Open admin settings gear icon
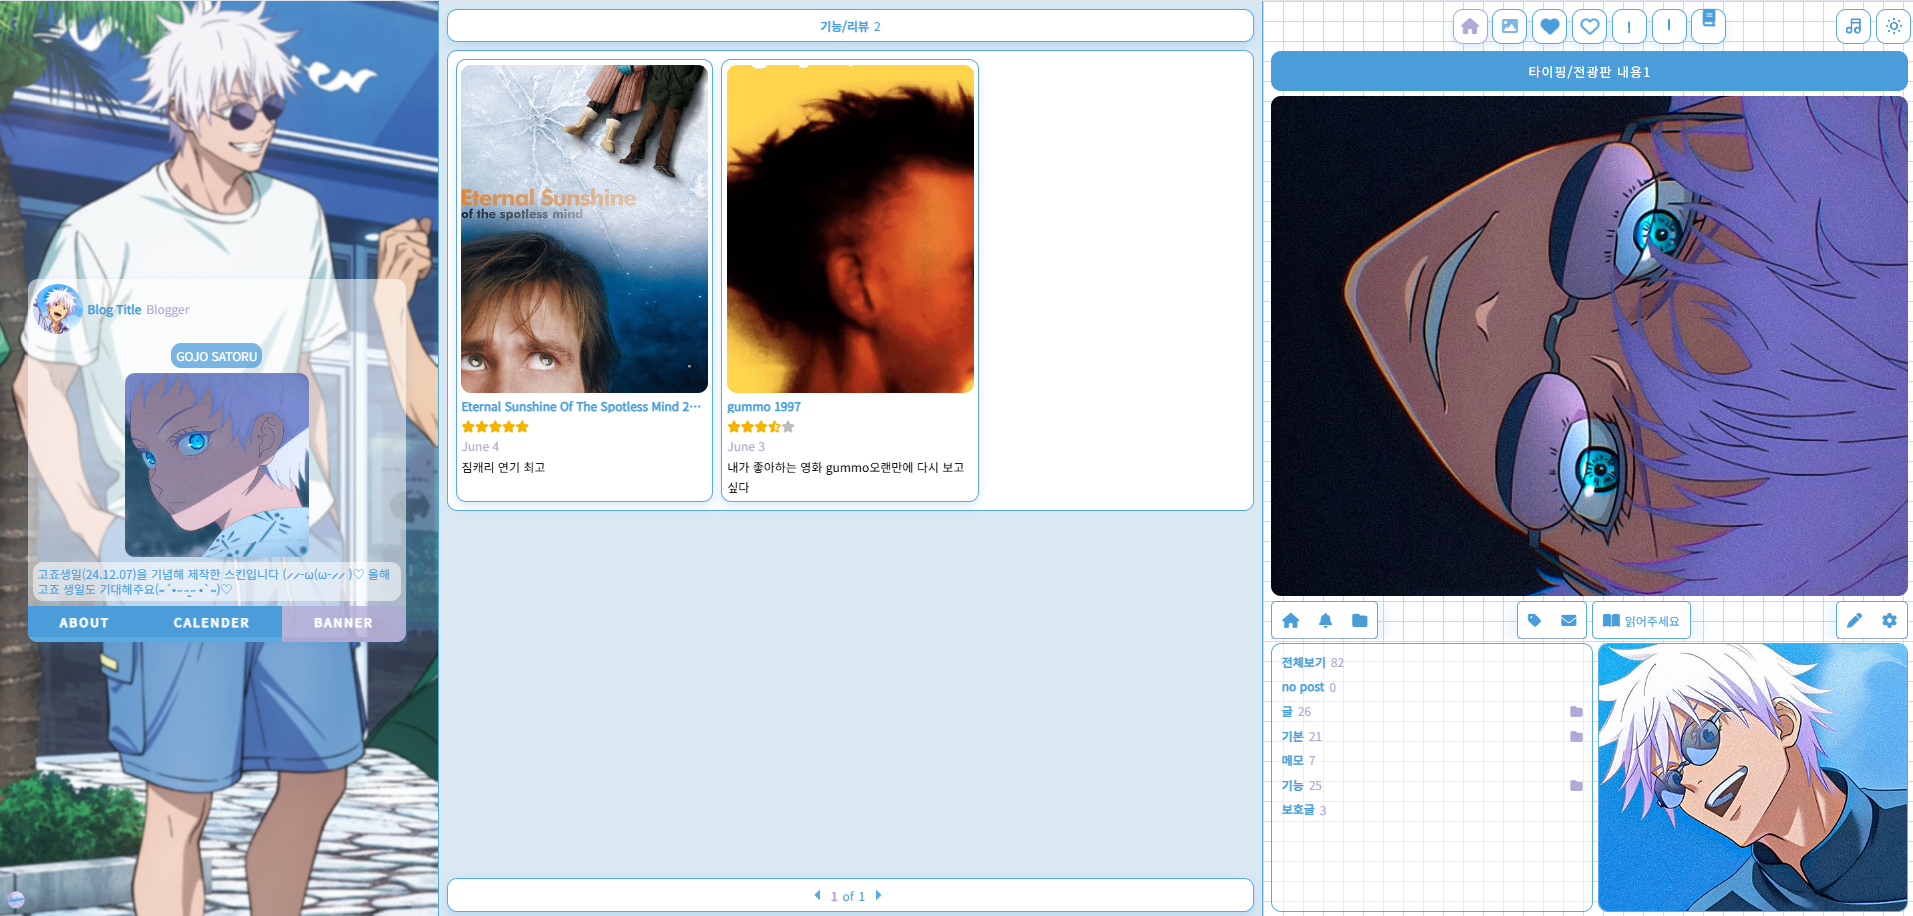The width and height of the screenshot is (1913, 916). tap(1889, 621)
